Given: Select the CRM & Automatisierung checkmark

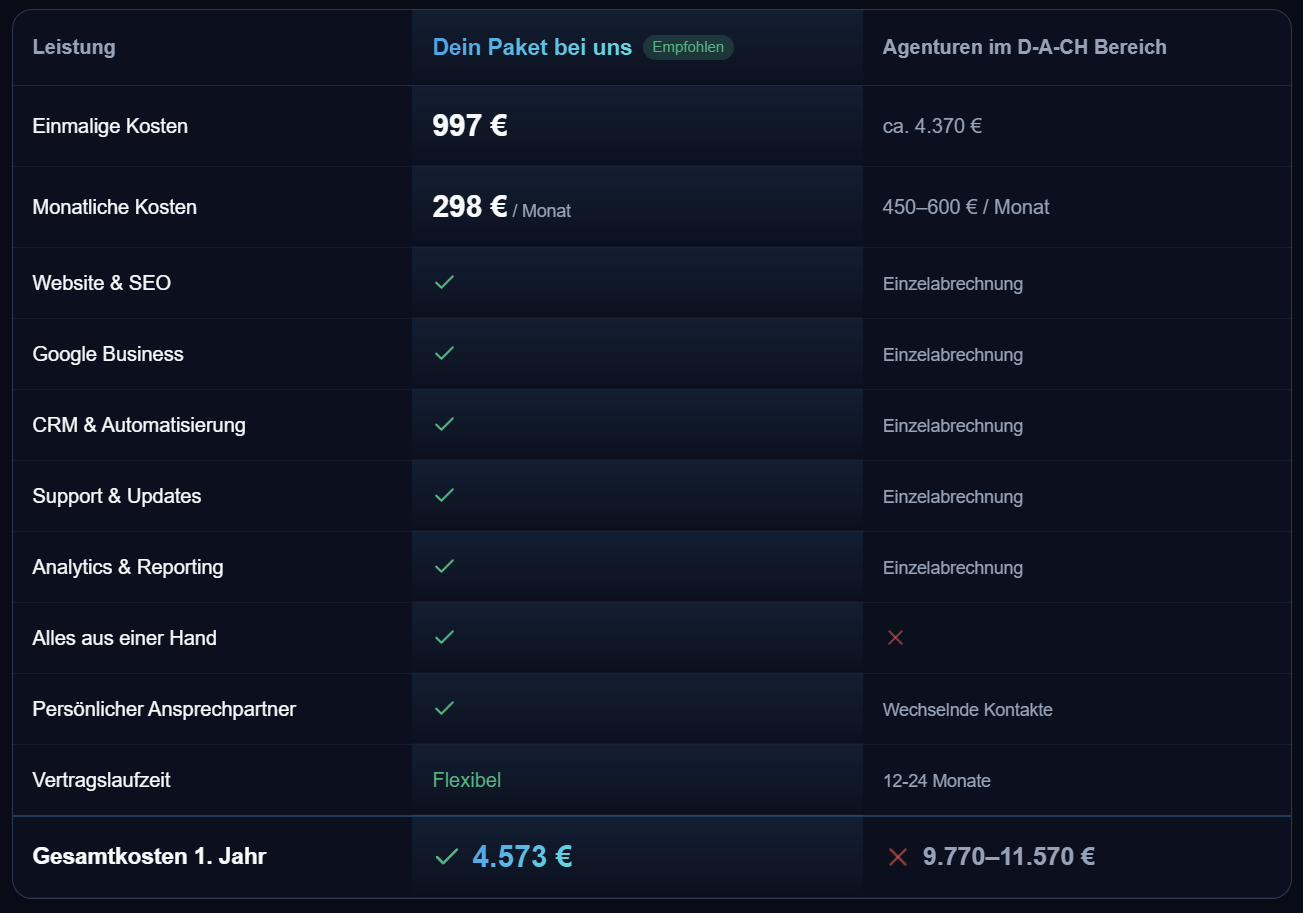Looking at the screenshot, I should 444,425.
